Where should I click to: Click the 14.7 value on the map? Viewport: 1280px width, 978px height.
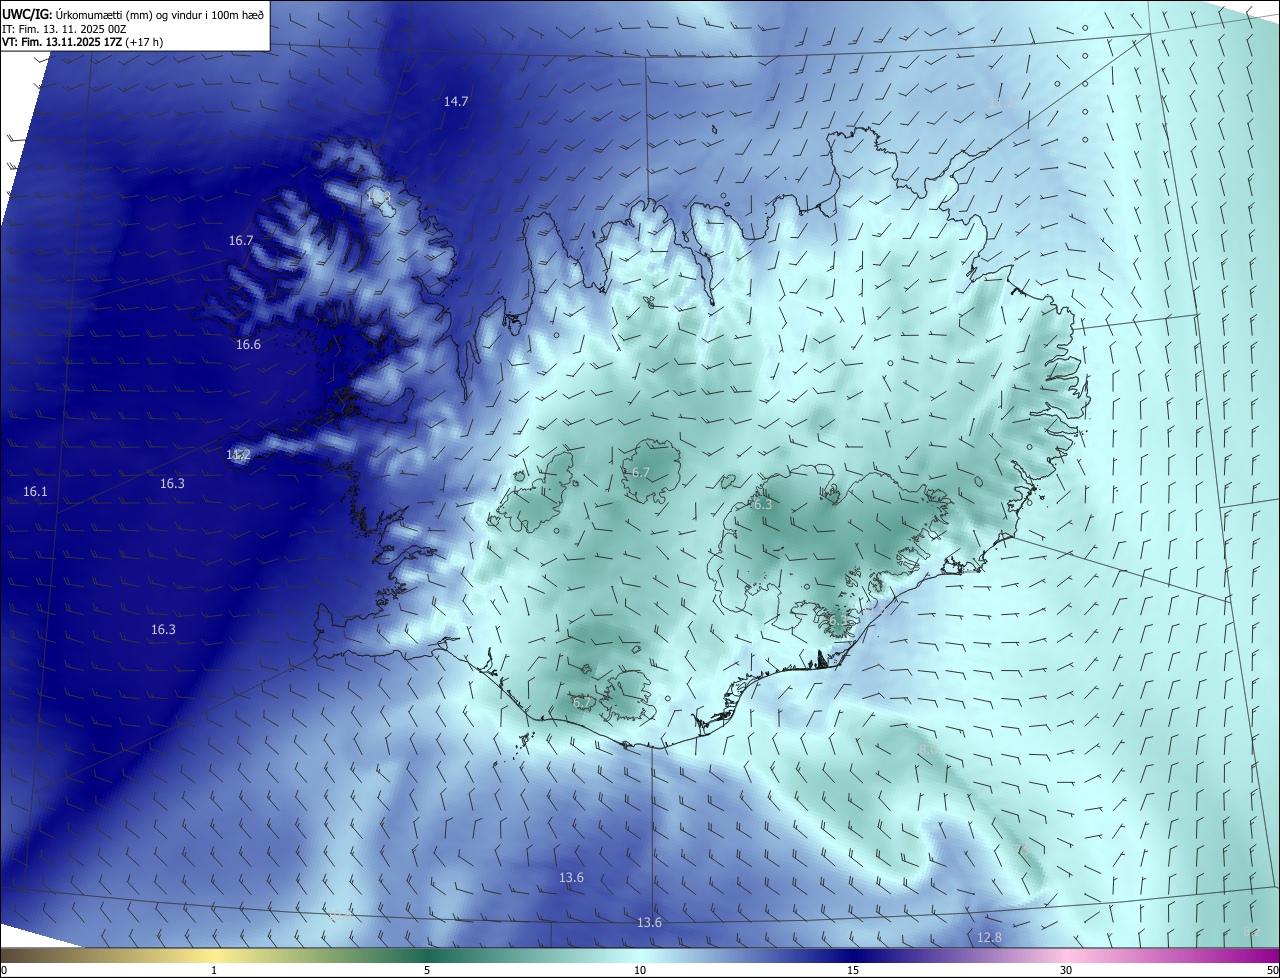(456, 101)
